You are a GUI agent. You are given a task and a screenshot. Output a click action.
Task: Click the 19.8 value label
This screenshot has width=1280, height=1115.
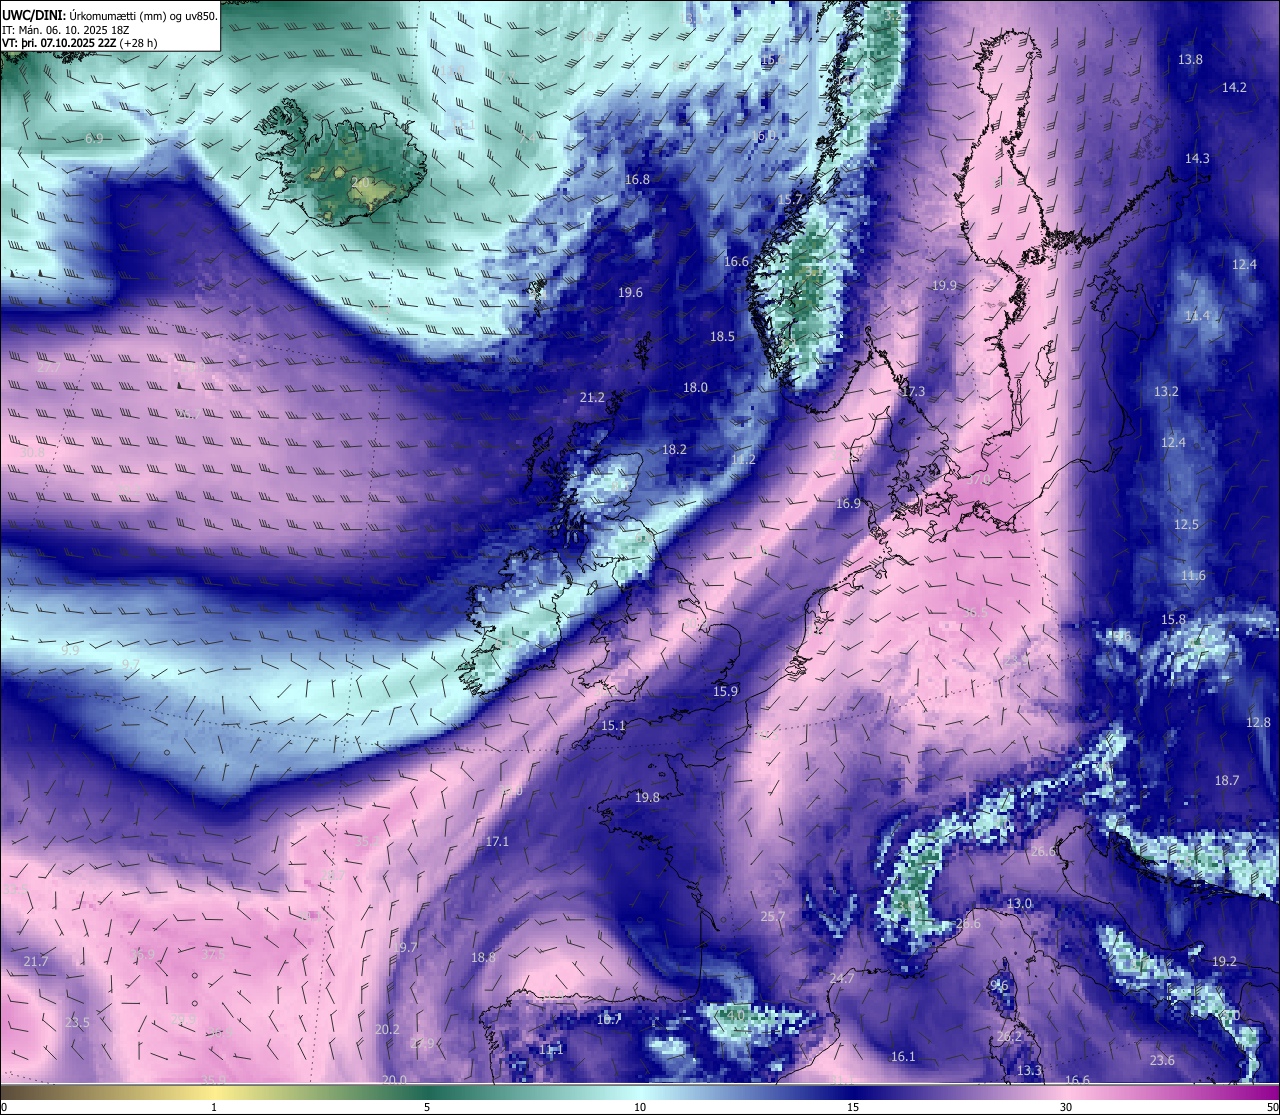pyautogui.click(x=647, y=798)
